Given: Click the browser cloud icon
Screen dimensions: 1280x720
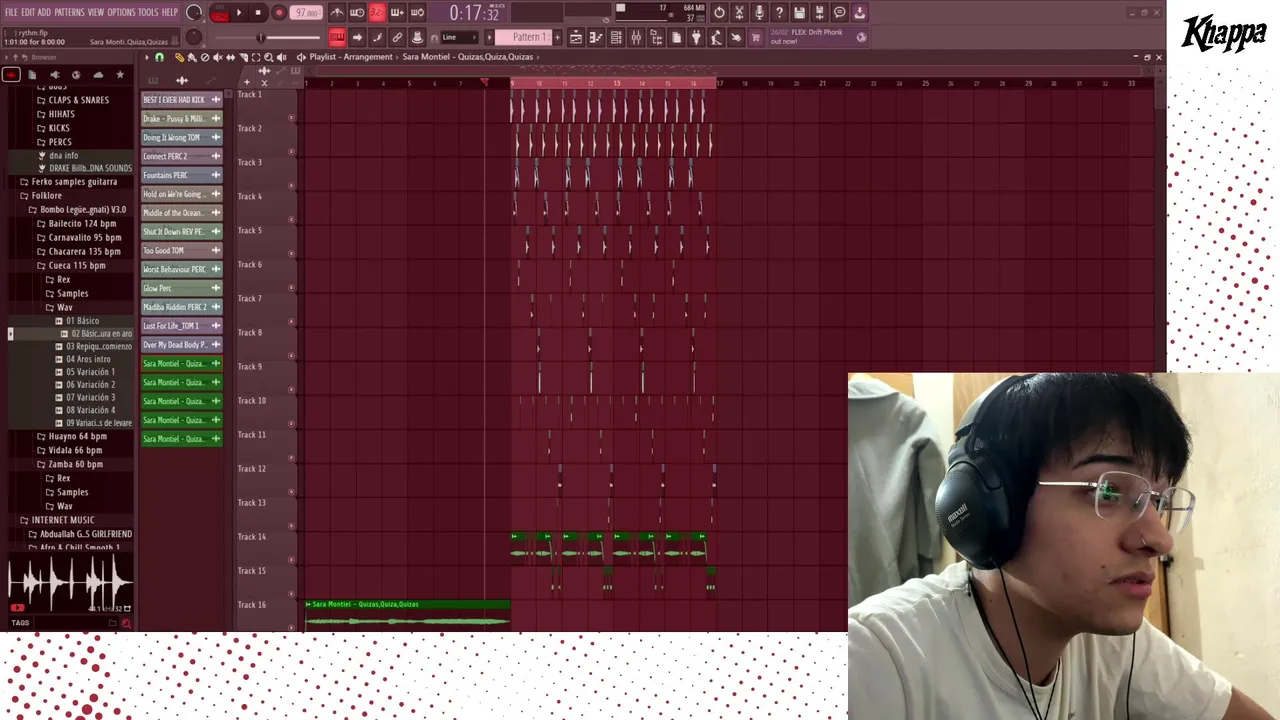Looking at the screenshot, I should pos(98,75).
